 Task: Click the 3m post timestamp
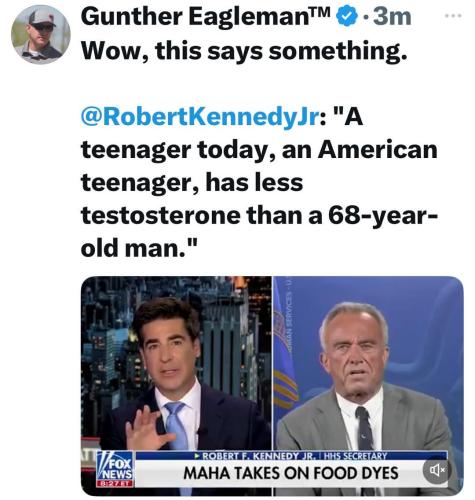391,17
